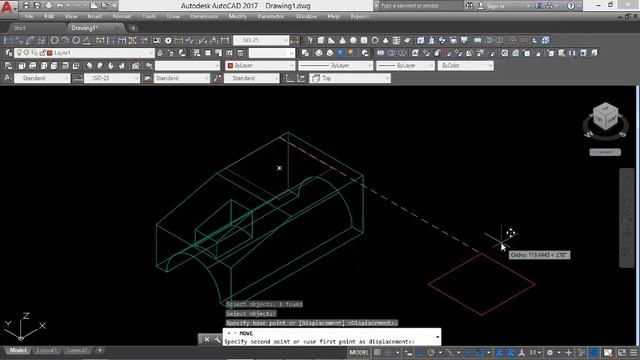Image resolution: width=640 pixels, height=360 pixels.
Task: Switch to the Layout1 tab
Action: (x=46, y=351)
